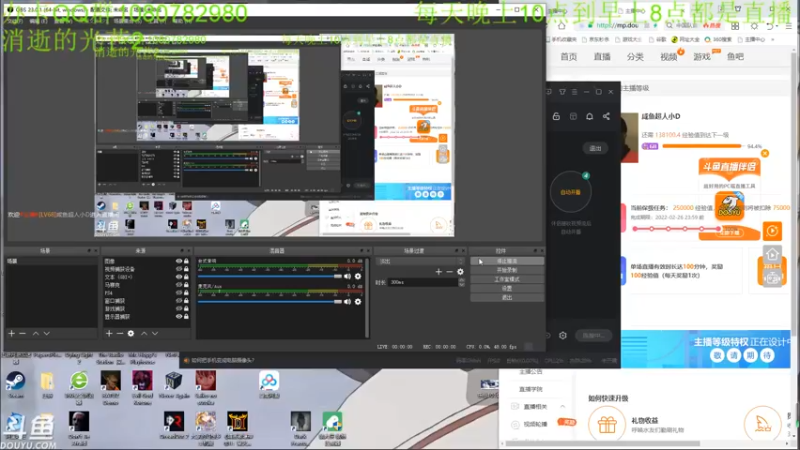The width and height of the screenshot is (800, 450).
Task: Click the Settings button in OBS Controls
Action: coord(507,288)
